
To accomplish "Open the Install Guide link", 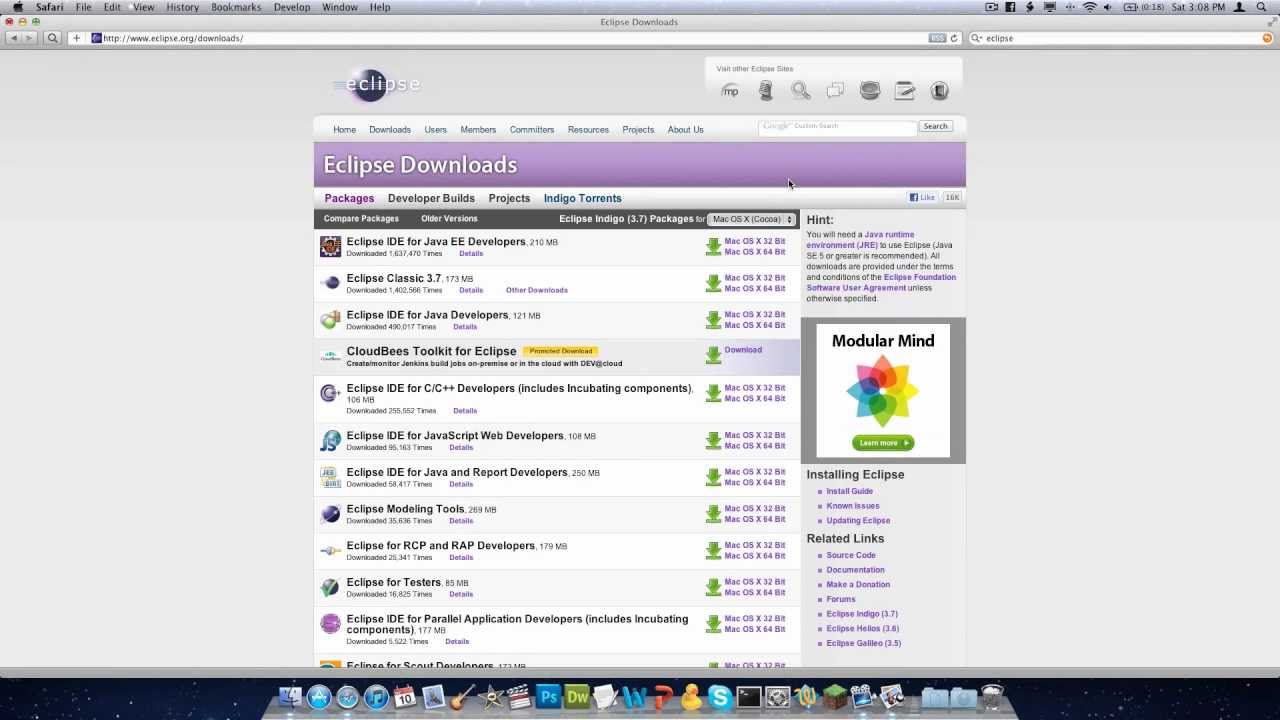I will [850, 491].
